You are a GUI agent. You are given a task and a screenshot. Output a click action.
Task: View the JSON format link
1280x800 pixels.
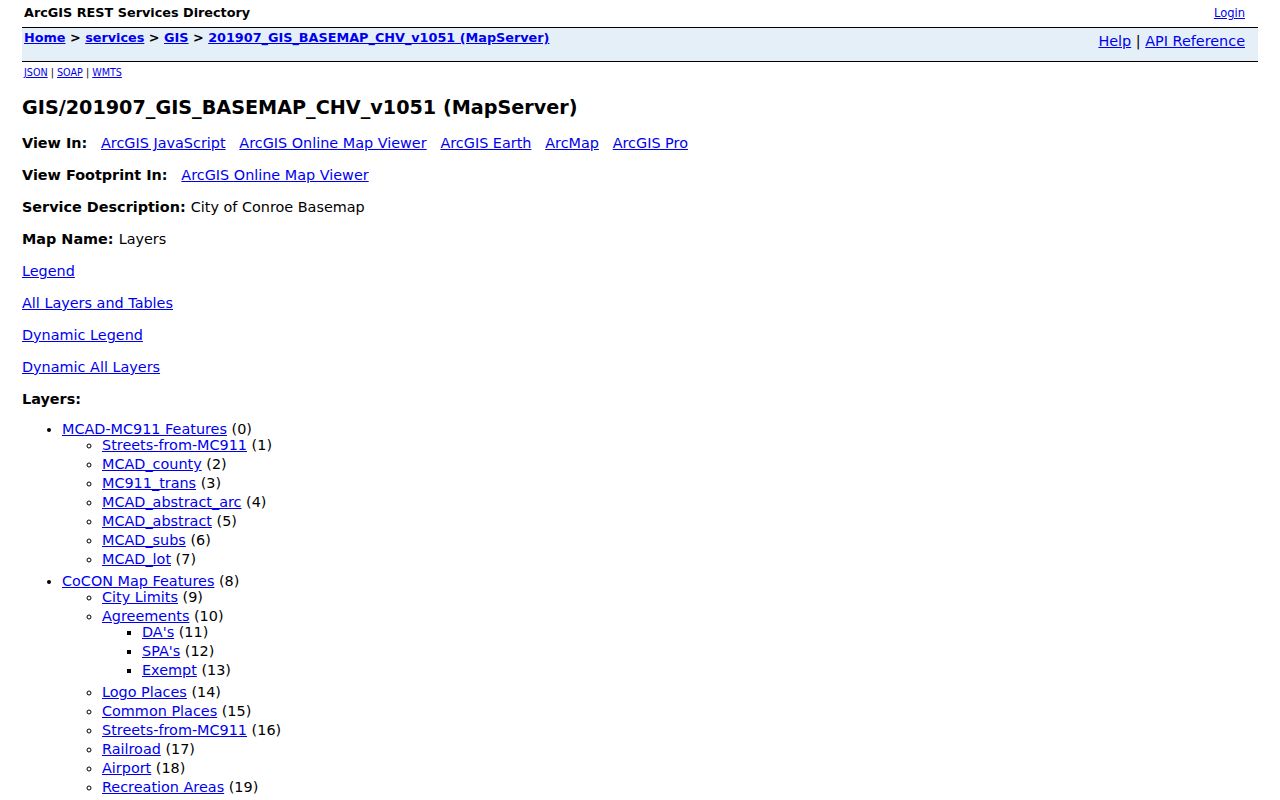(x=35, y=73)
